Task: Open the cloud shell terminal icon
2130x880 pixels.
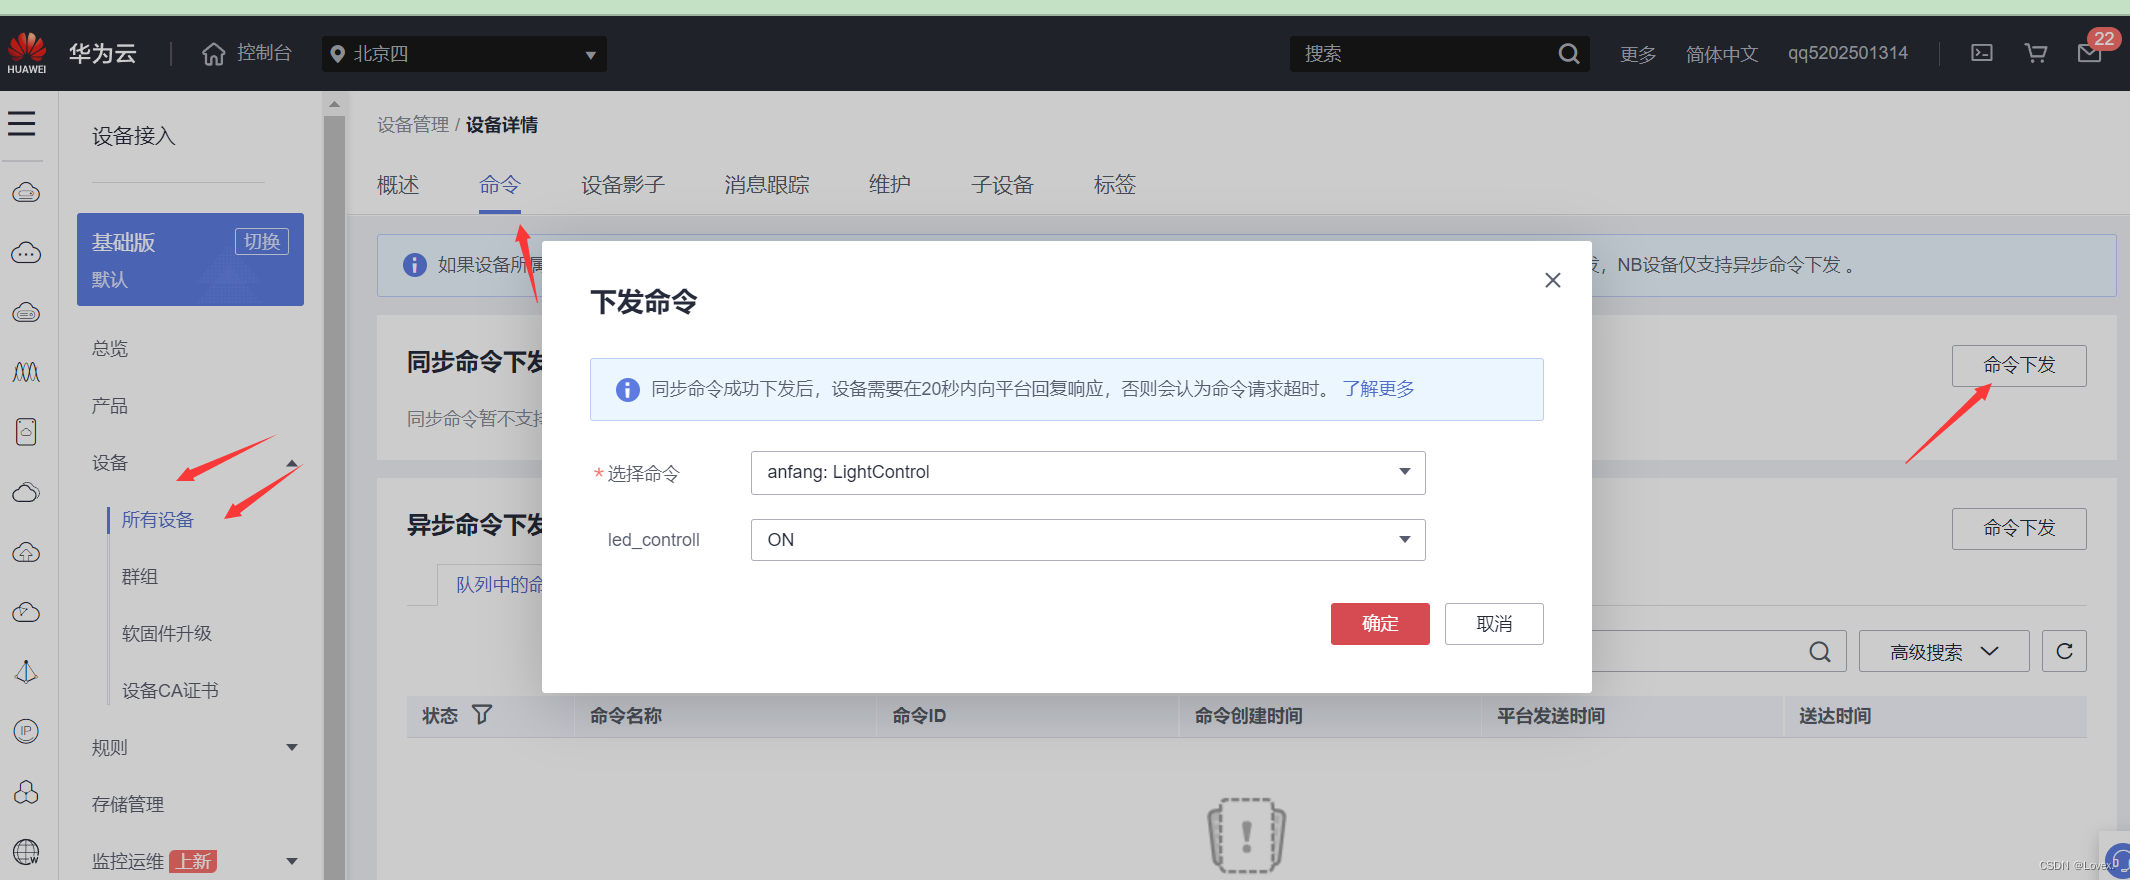Action: coord(1982,53)
